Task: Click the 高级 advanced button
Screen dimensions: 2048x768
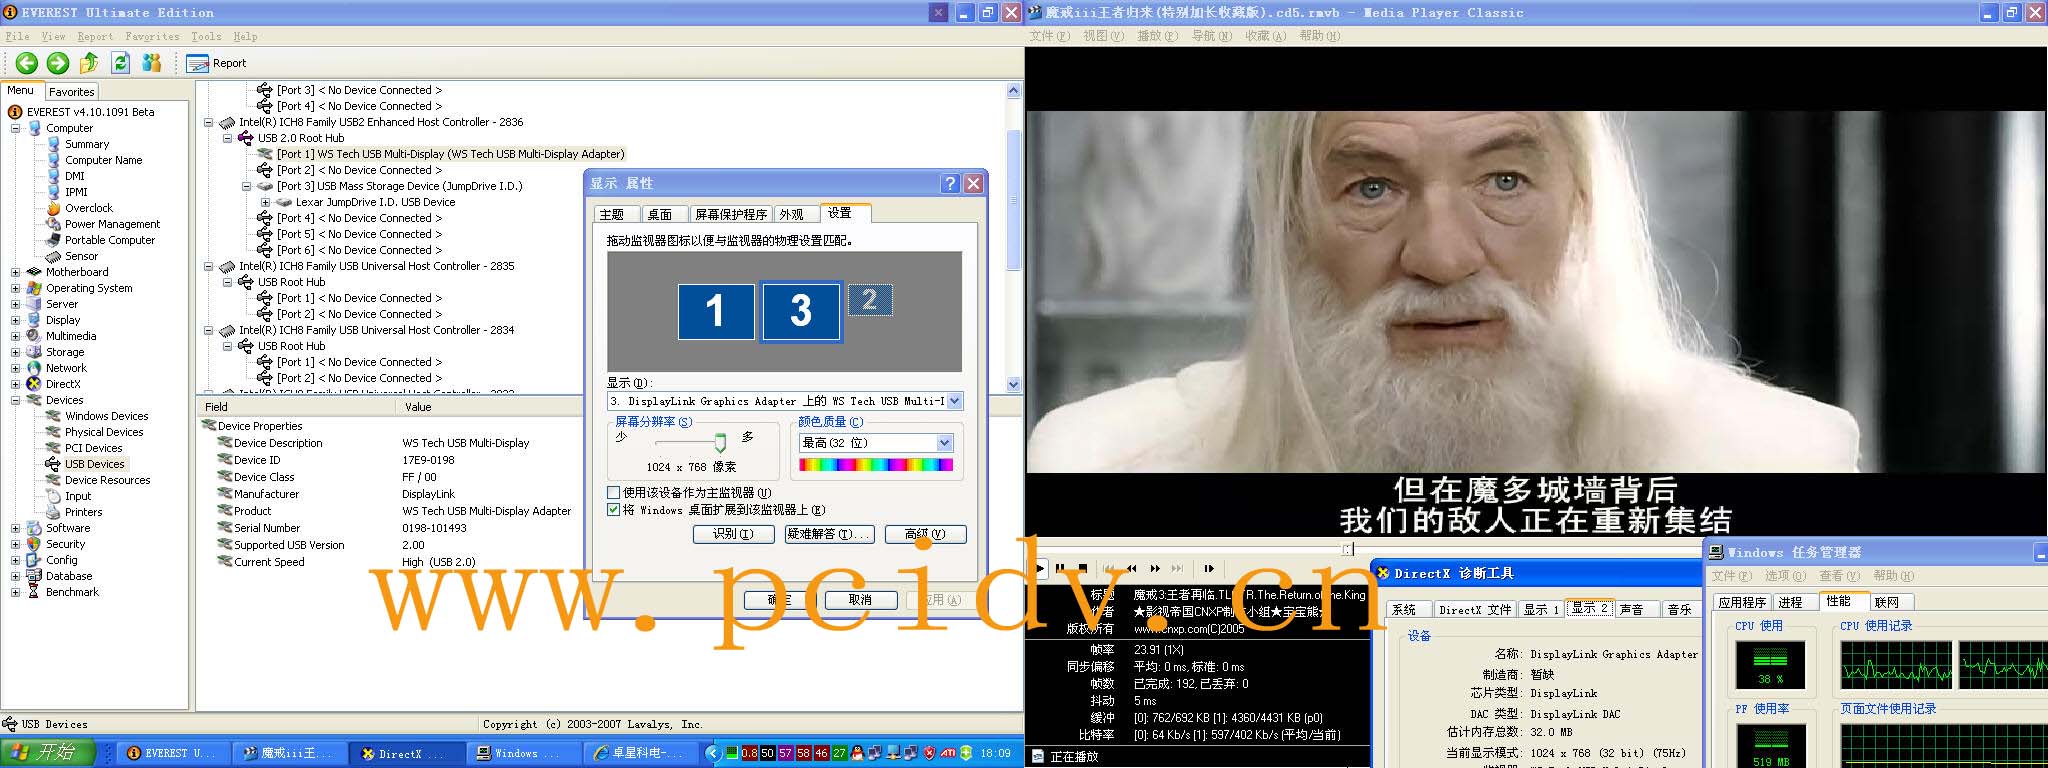Action: pos(925,534)
